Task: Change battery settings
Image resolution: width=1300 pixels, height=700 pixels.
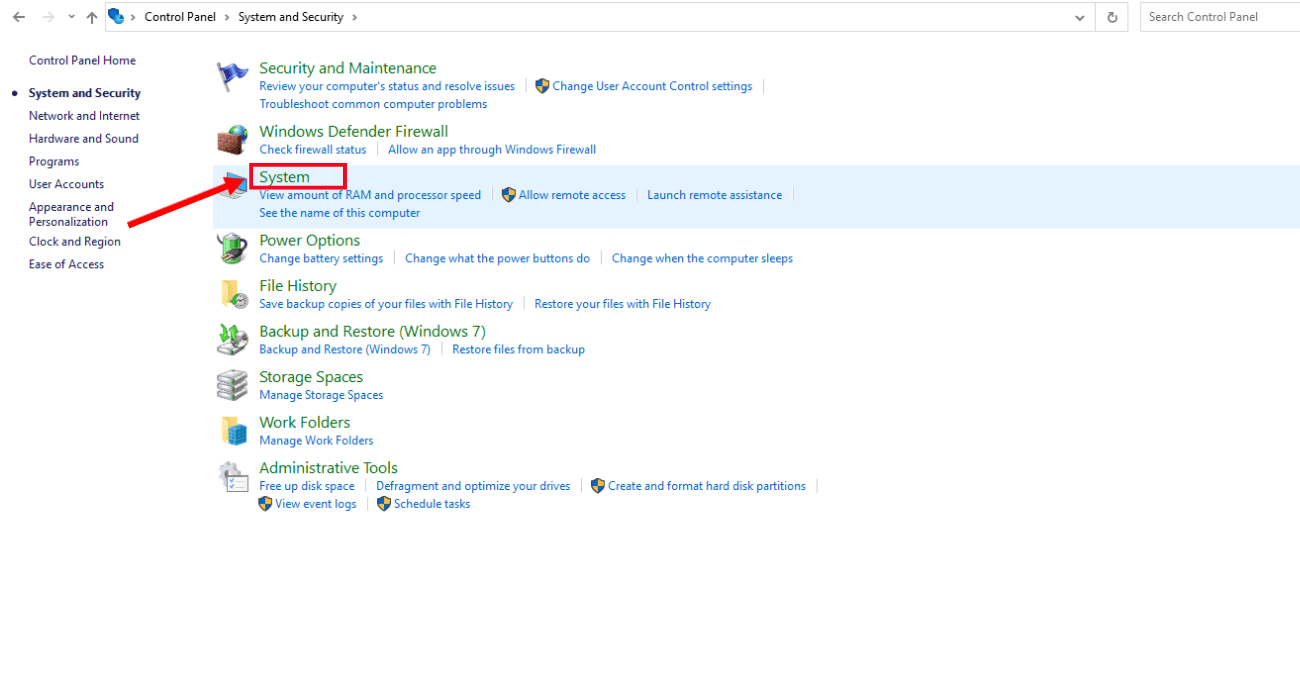Action: (x=321, y=259)
